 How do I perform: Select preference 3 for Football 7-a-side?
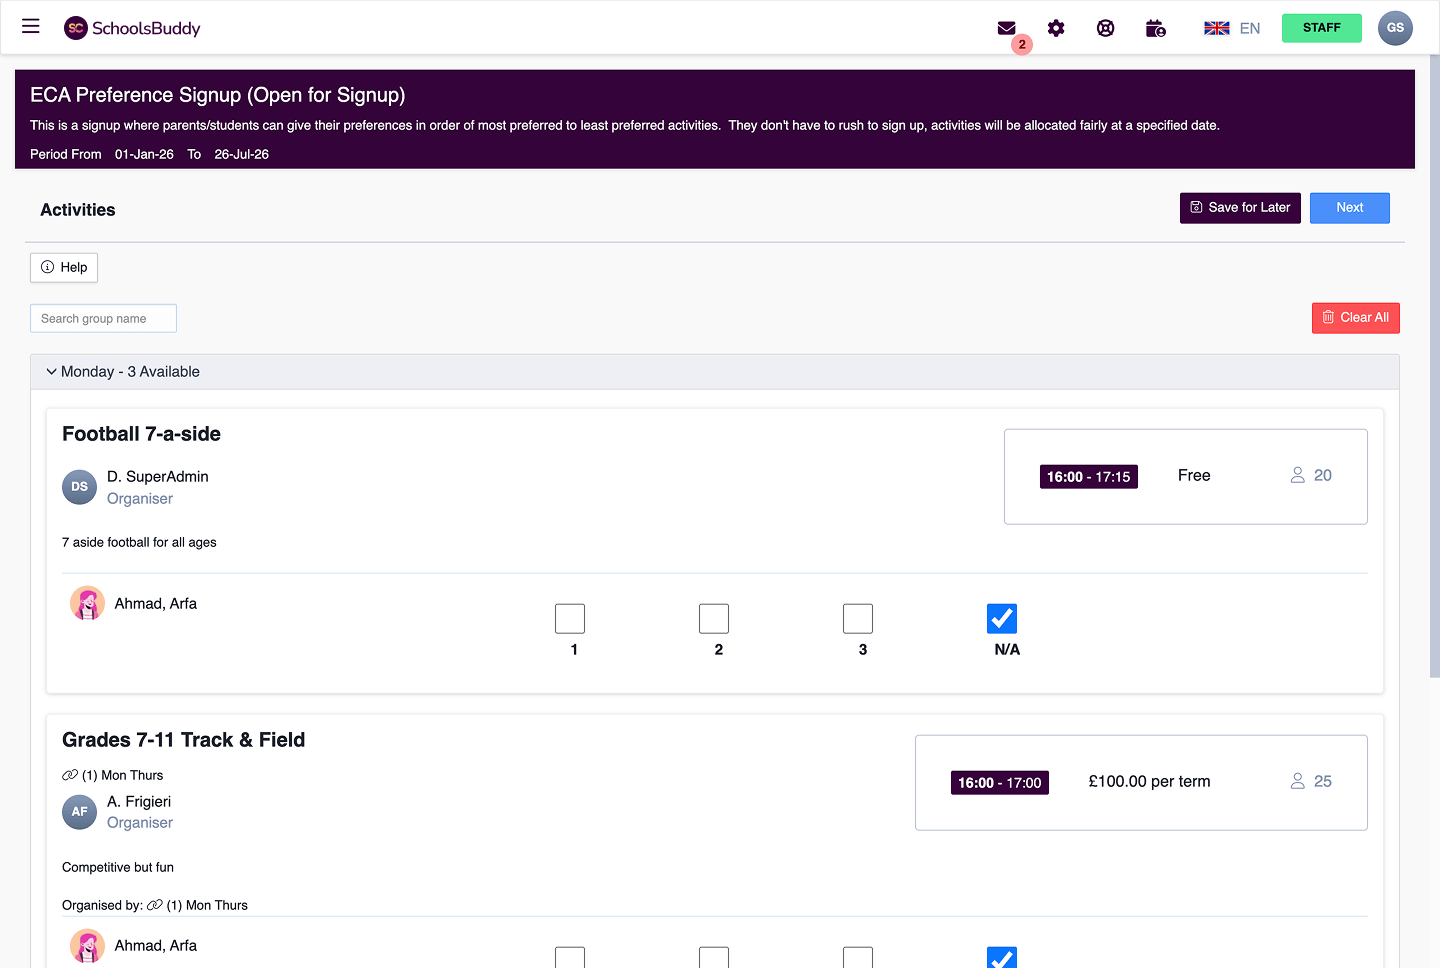coord(858,619)
